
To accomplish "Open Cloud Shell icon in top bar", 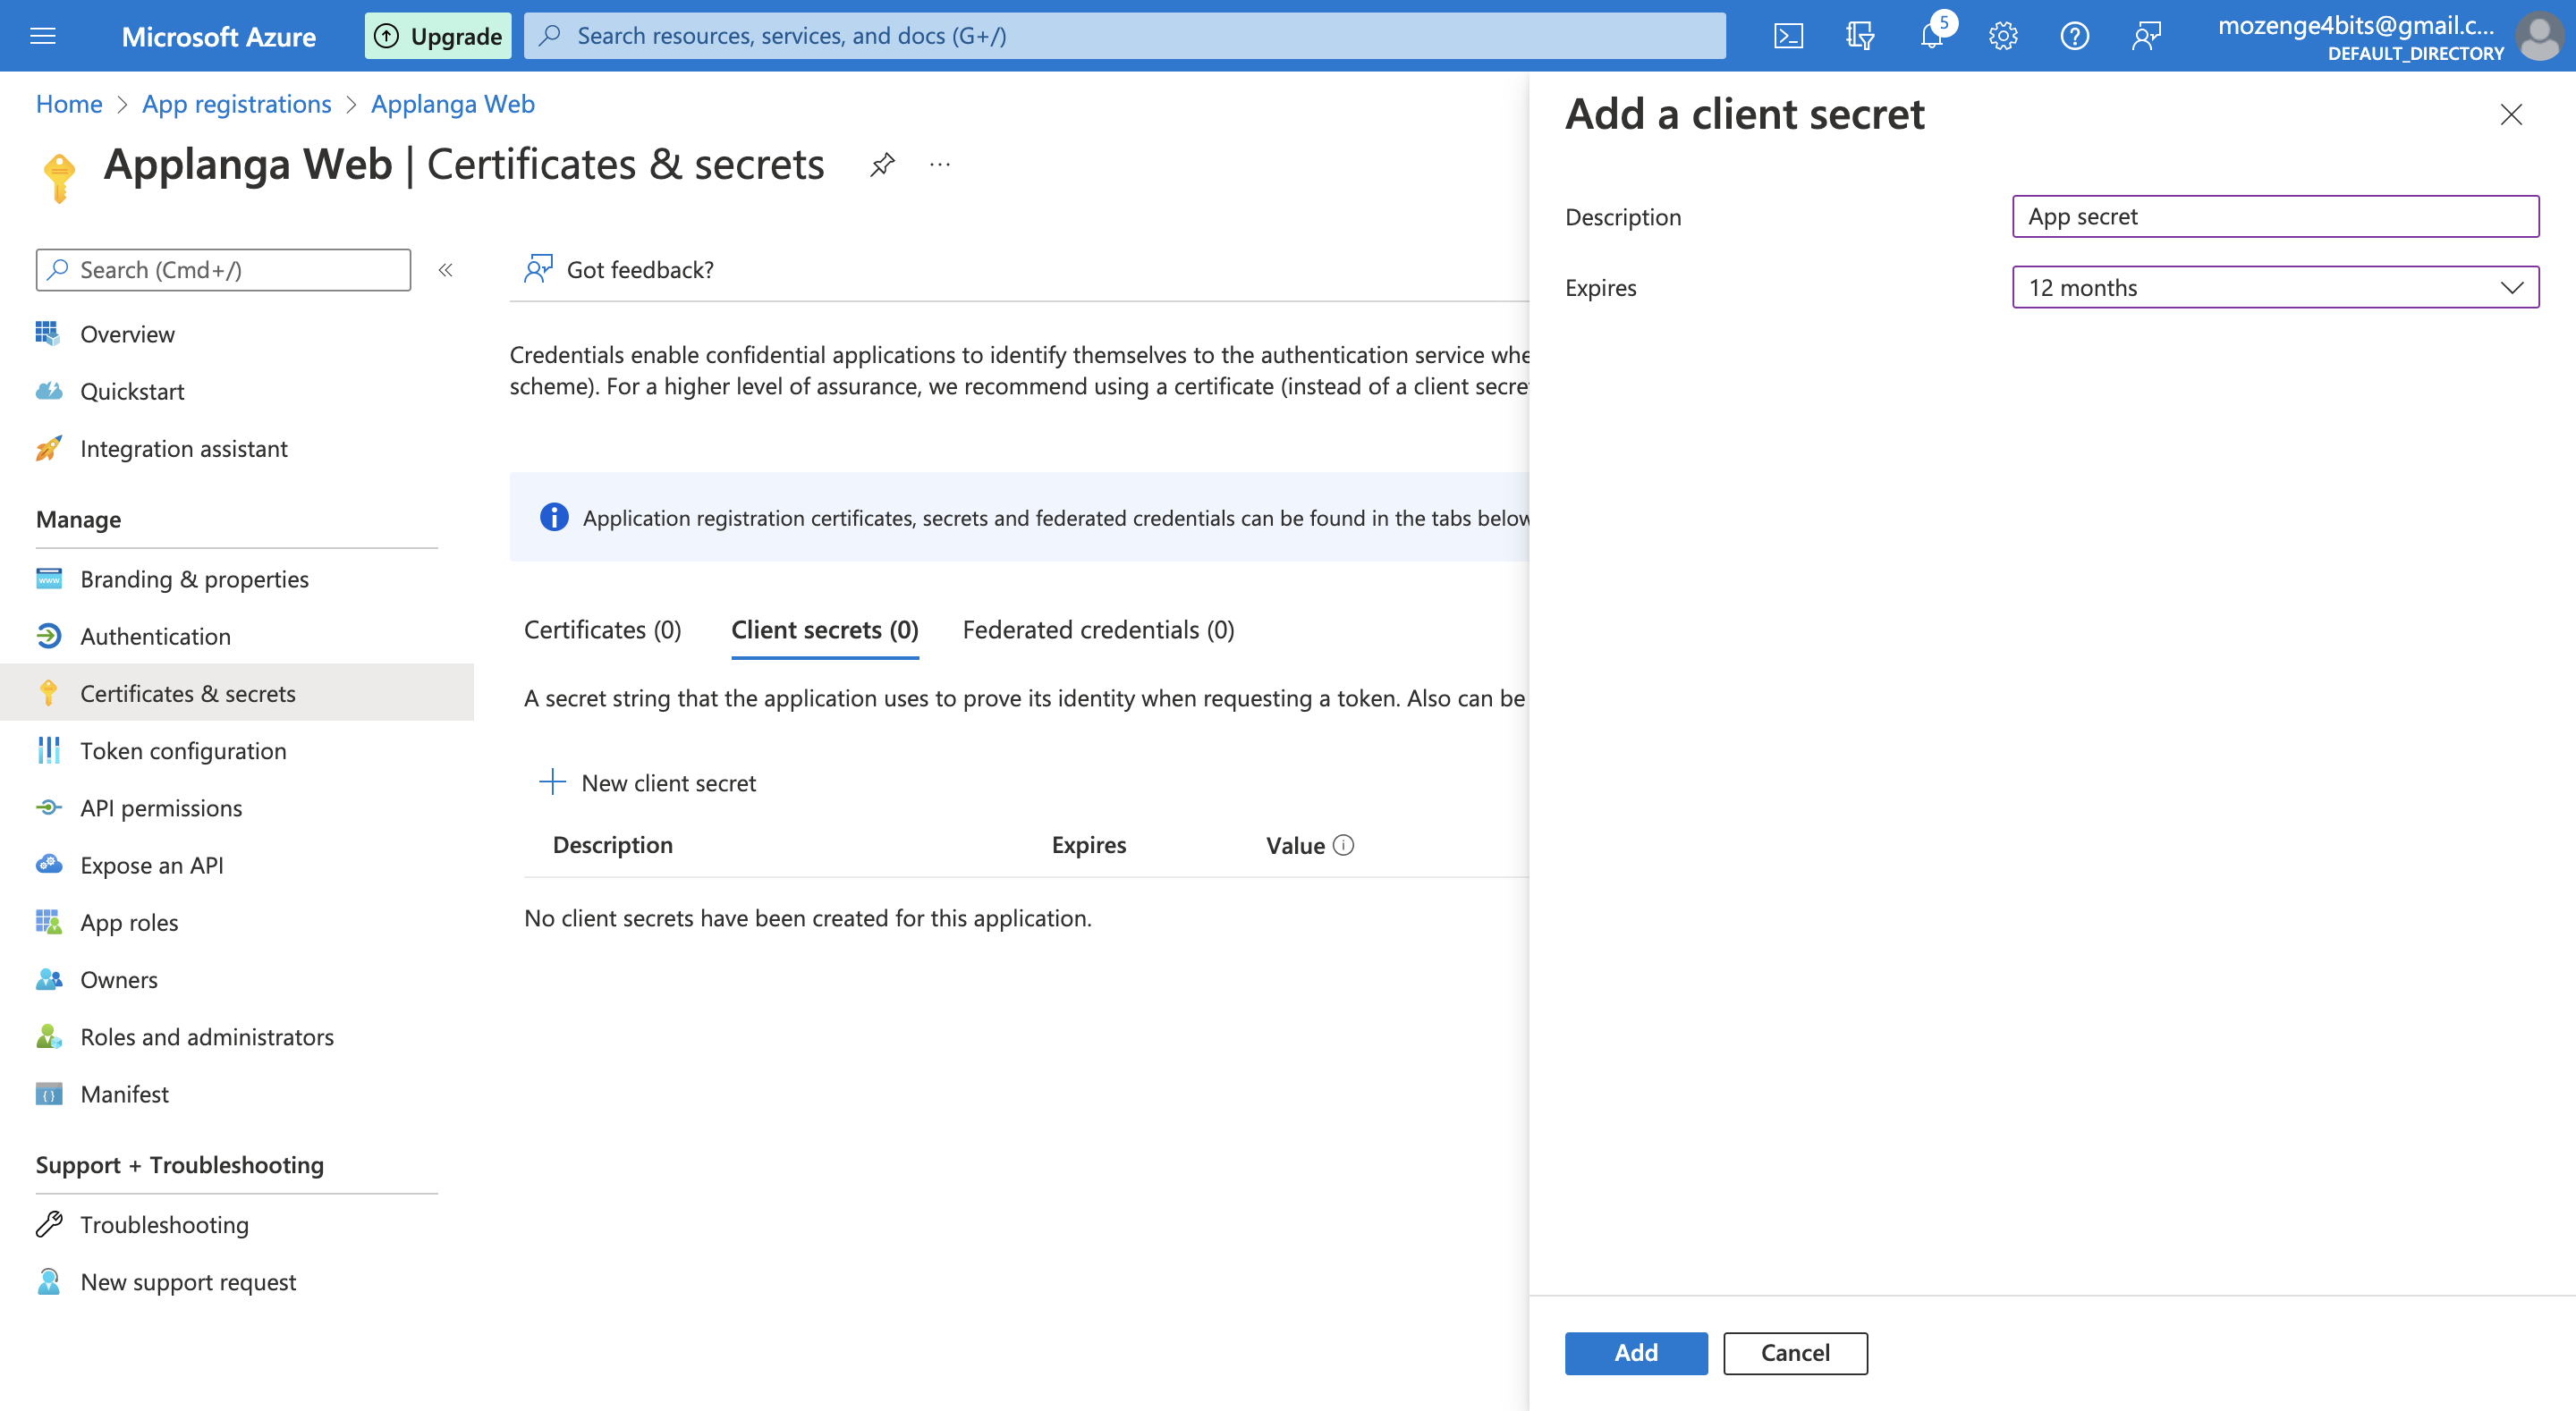I will pyautogui.click(x=1788, y=36).
